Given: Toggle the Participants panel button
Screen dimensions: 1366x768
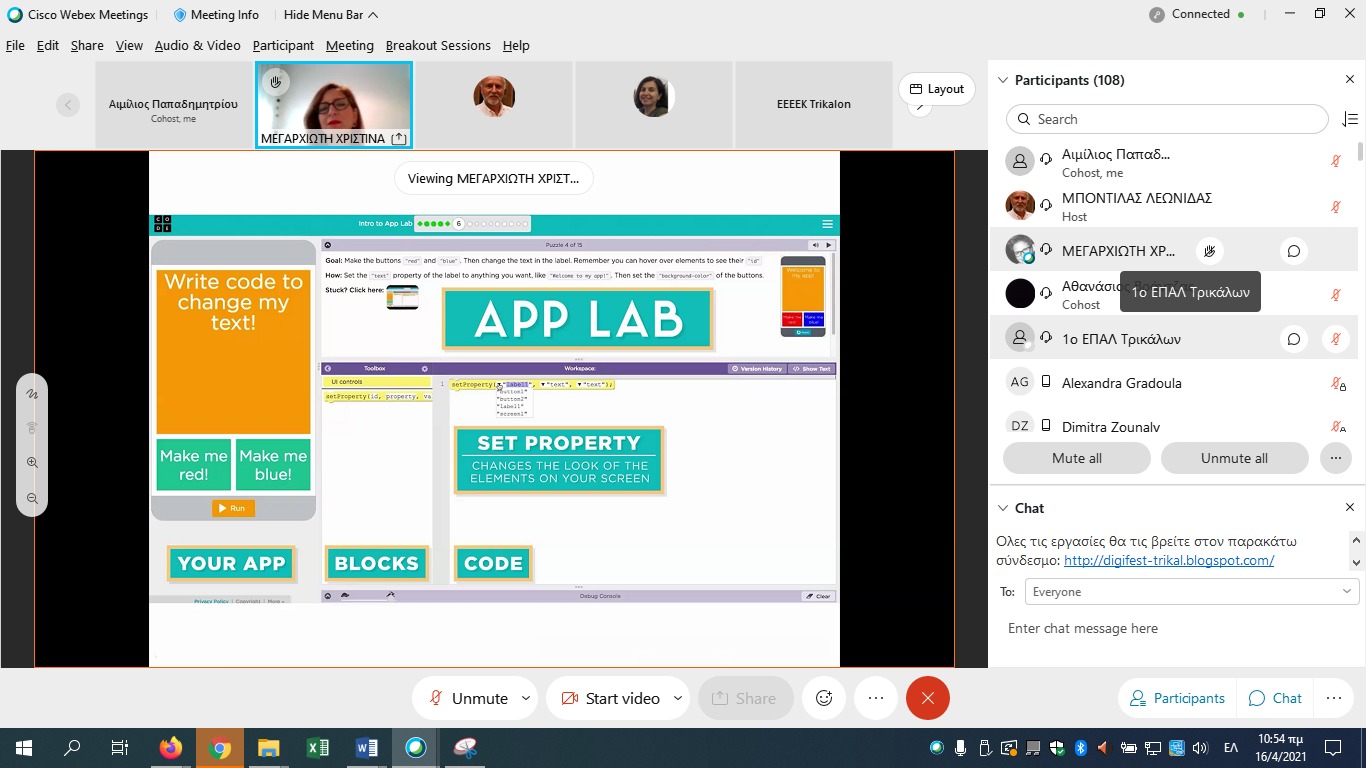Looking at the screenshot, I should click(1177, 698).
